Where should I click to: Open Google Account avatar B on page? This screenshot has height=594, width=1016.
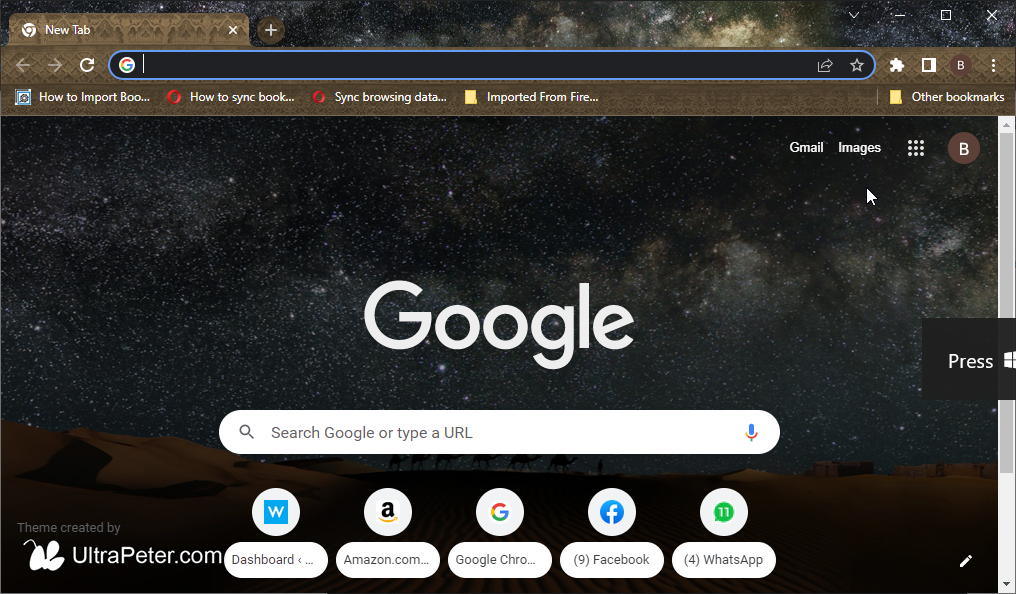(964, 148)
